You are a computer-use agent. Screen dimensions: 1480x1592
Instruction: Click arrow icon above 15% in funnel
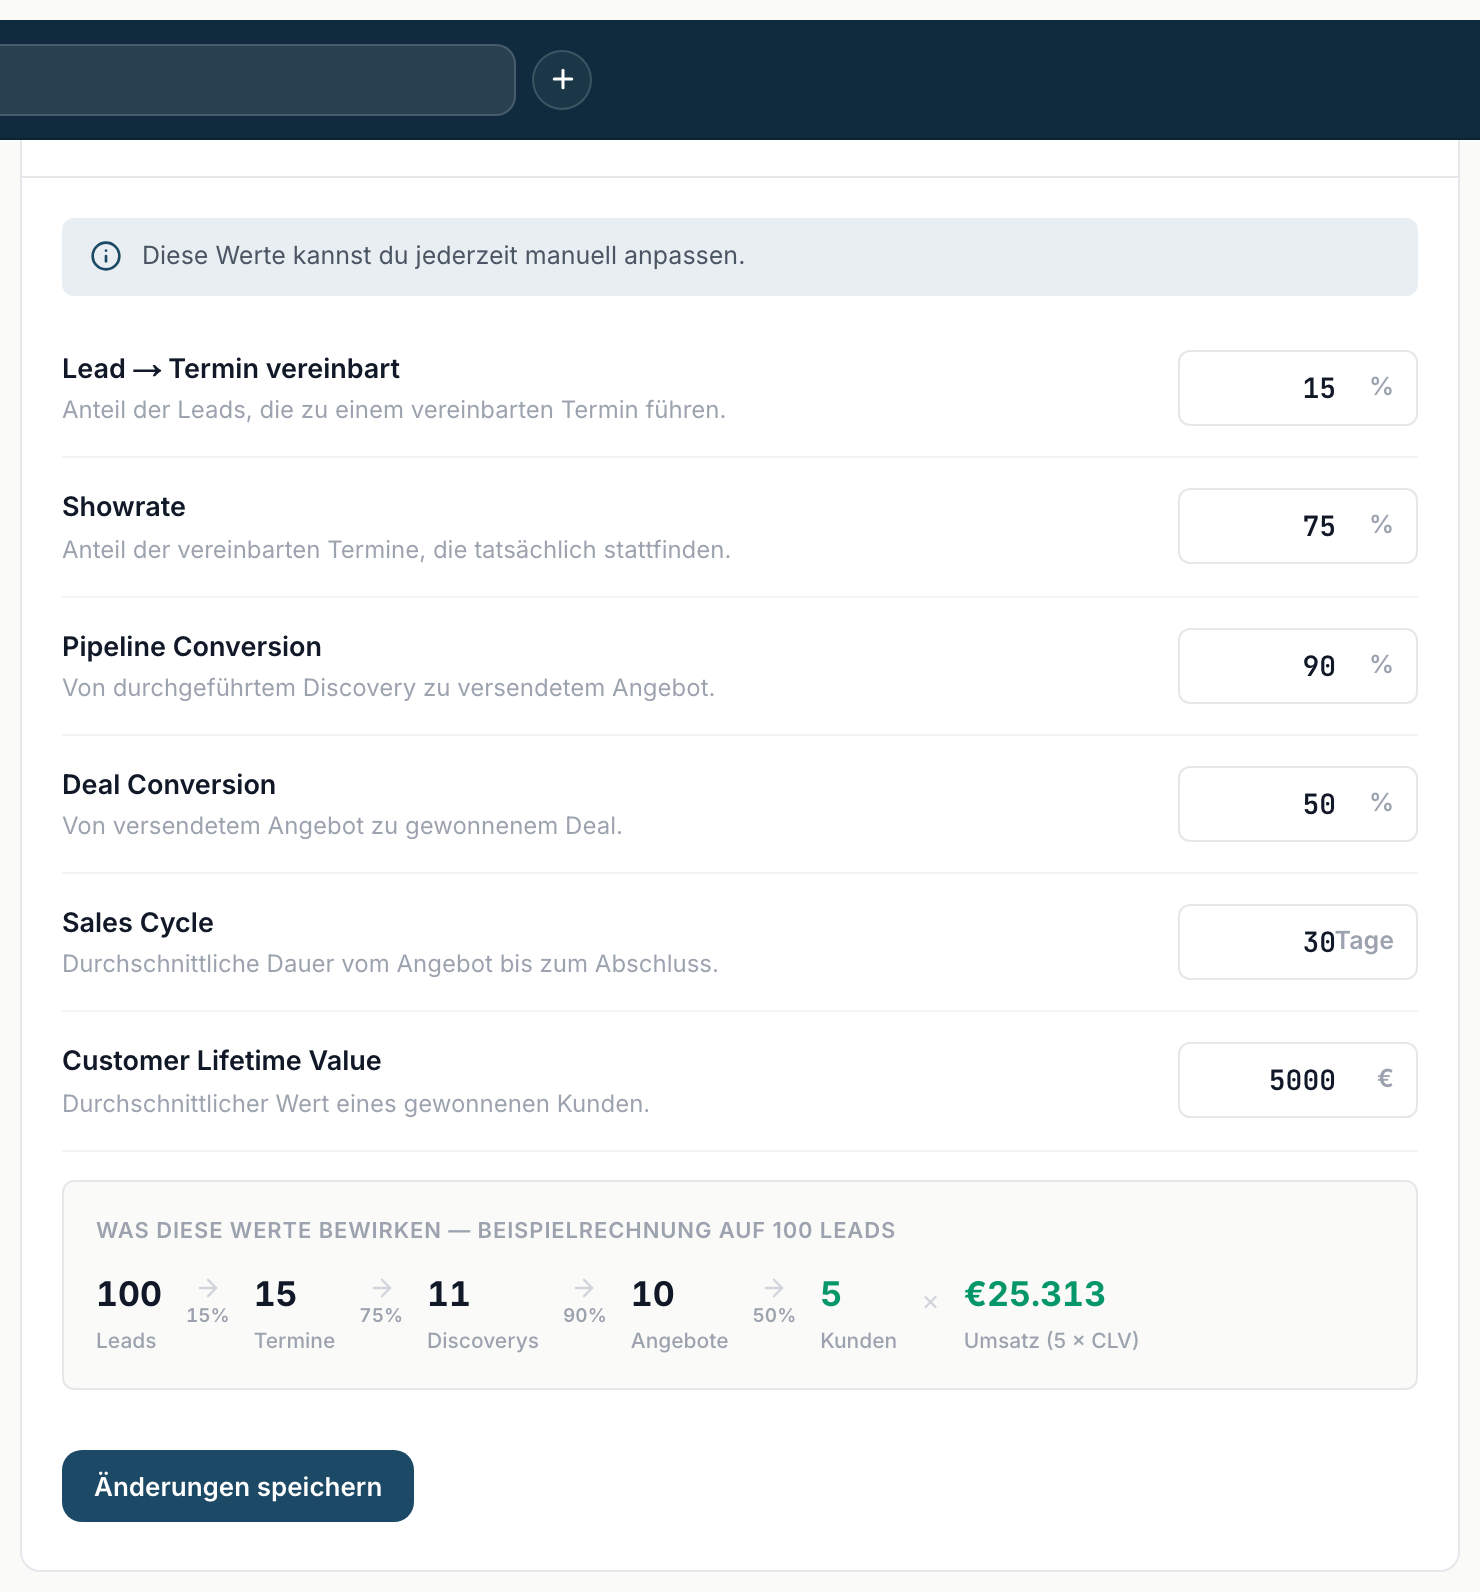pos(208,1288)
